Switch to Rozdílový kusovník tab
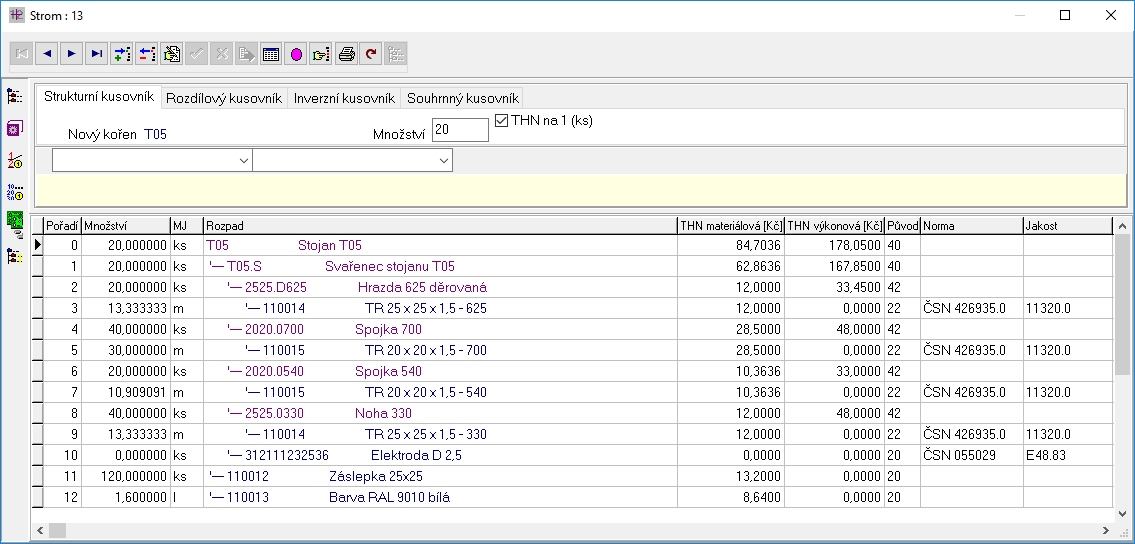Screen dimensions: 1135x544 (224, 98)
